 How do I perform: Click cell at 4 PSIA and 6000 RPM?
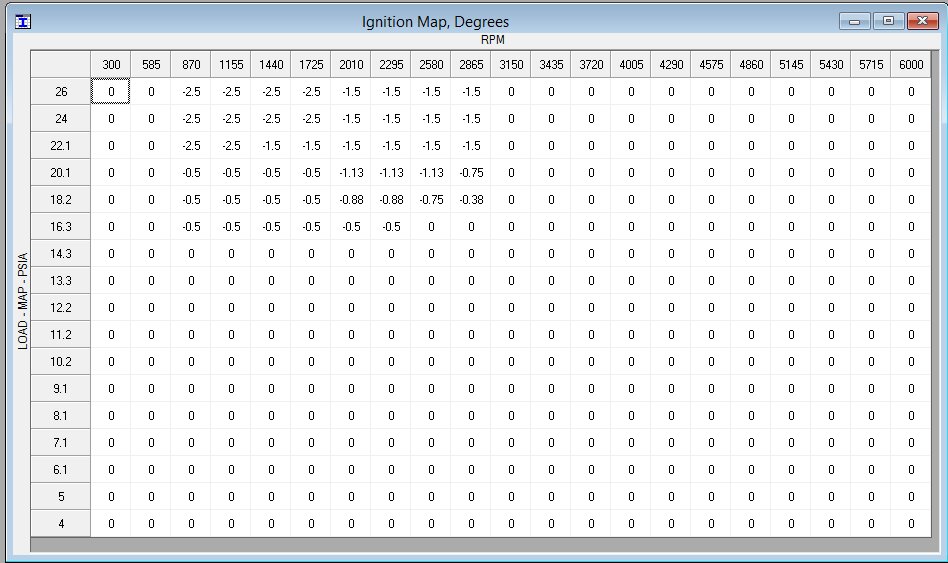point(911,524)
